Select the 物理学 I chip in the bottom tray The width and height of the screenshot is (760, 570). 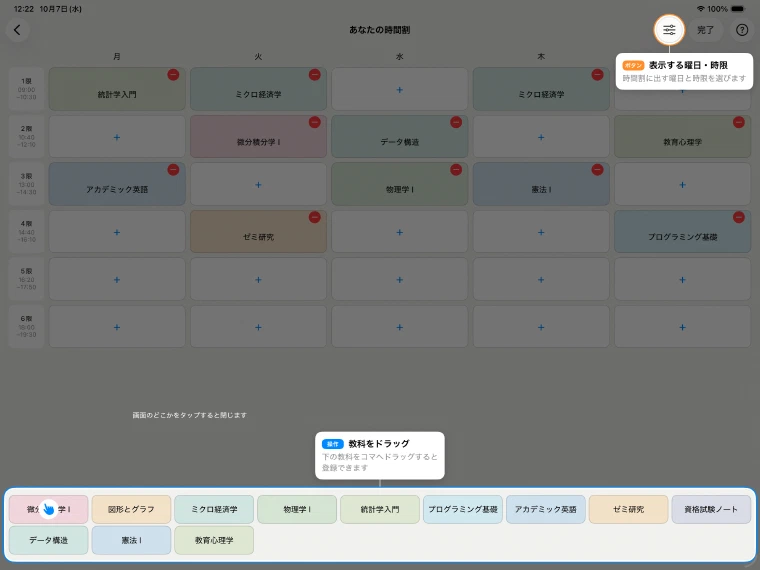tap(297, 509)
